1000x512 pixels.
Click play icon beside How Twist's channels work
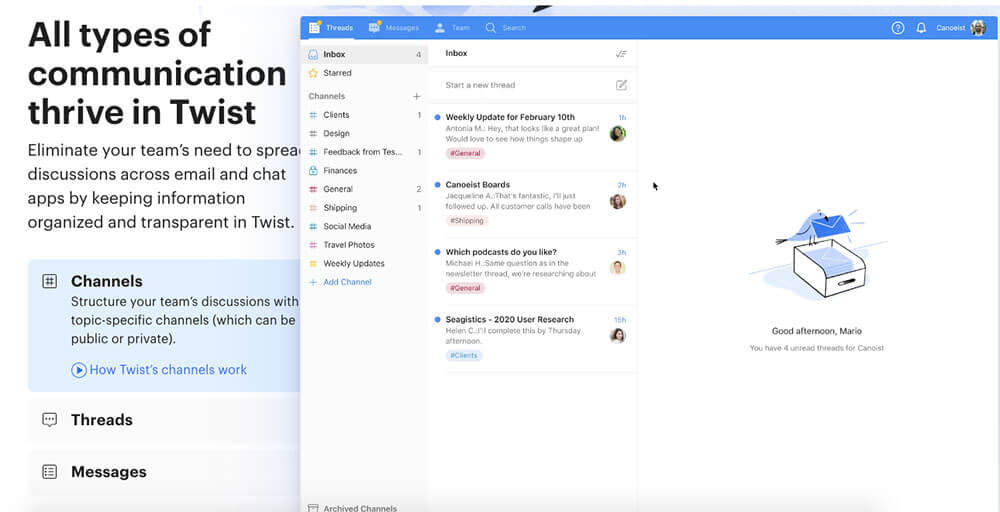tap(78, 370)
